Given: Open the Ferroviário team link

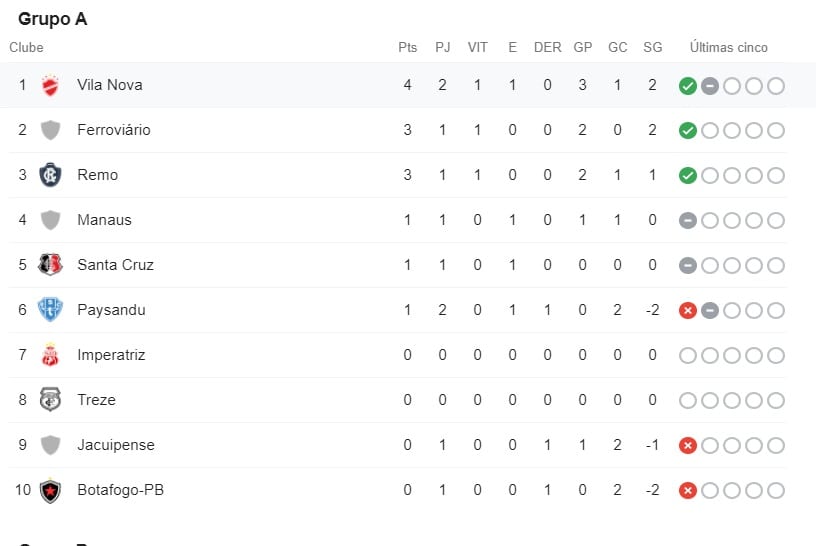Looking at the screenshot, I should coord(113,130).
